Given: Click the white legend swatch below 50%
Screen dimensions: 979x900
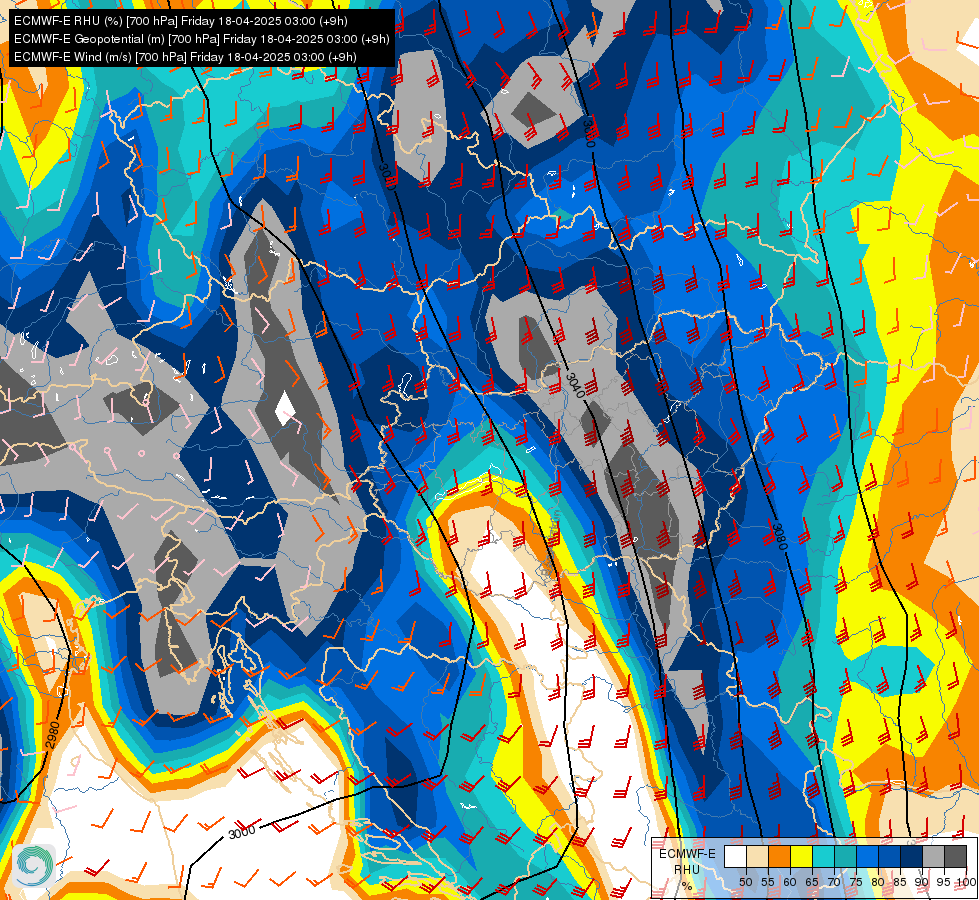Looking at the screenshot, I should pyautogui.click(x=735, y=856).
